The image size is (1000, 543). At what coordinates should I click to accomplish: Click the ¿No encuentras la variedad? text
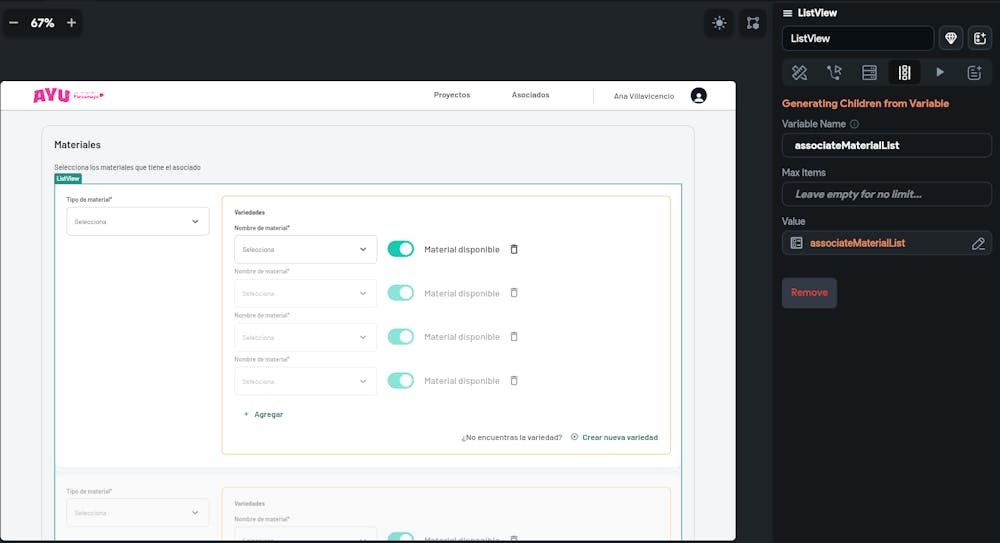512,438
